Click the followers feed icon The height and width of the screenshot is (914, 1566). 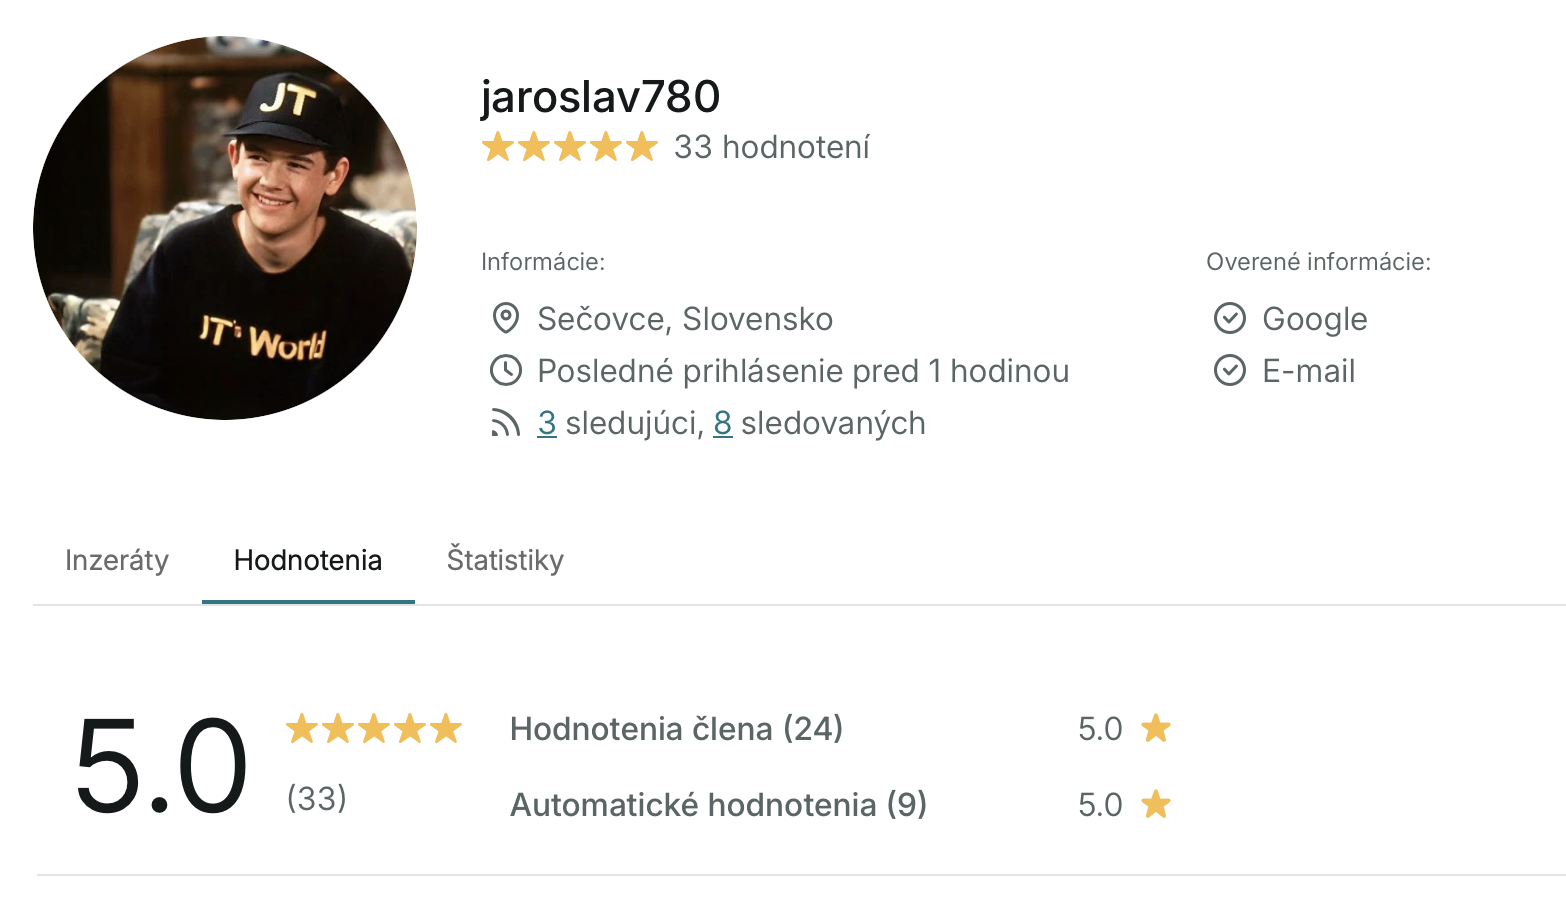(x=506, y=424)
